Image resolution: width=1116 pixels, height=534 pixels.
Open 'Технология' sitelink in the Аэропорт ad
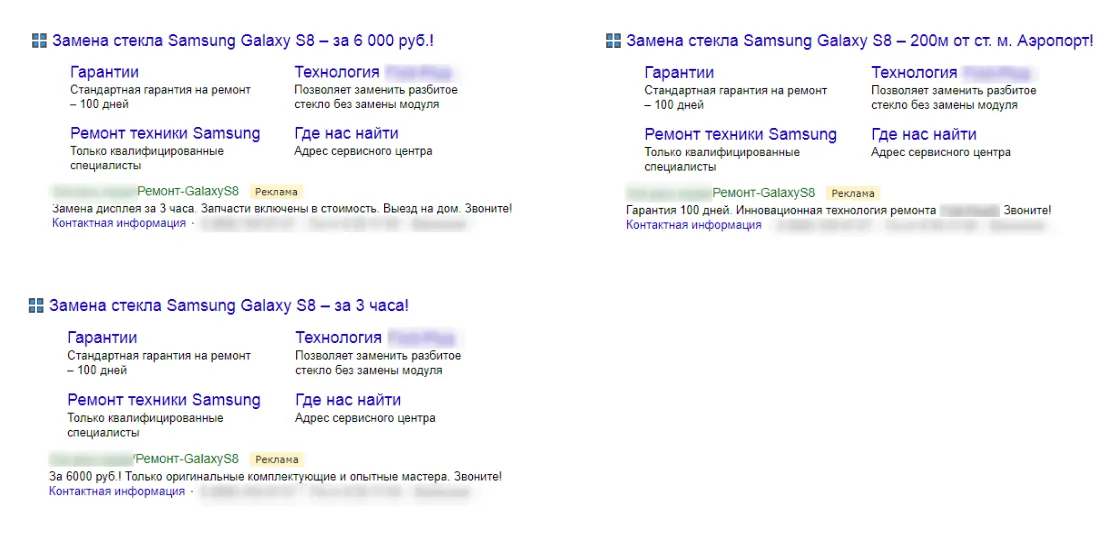tap(914, 73)
